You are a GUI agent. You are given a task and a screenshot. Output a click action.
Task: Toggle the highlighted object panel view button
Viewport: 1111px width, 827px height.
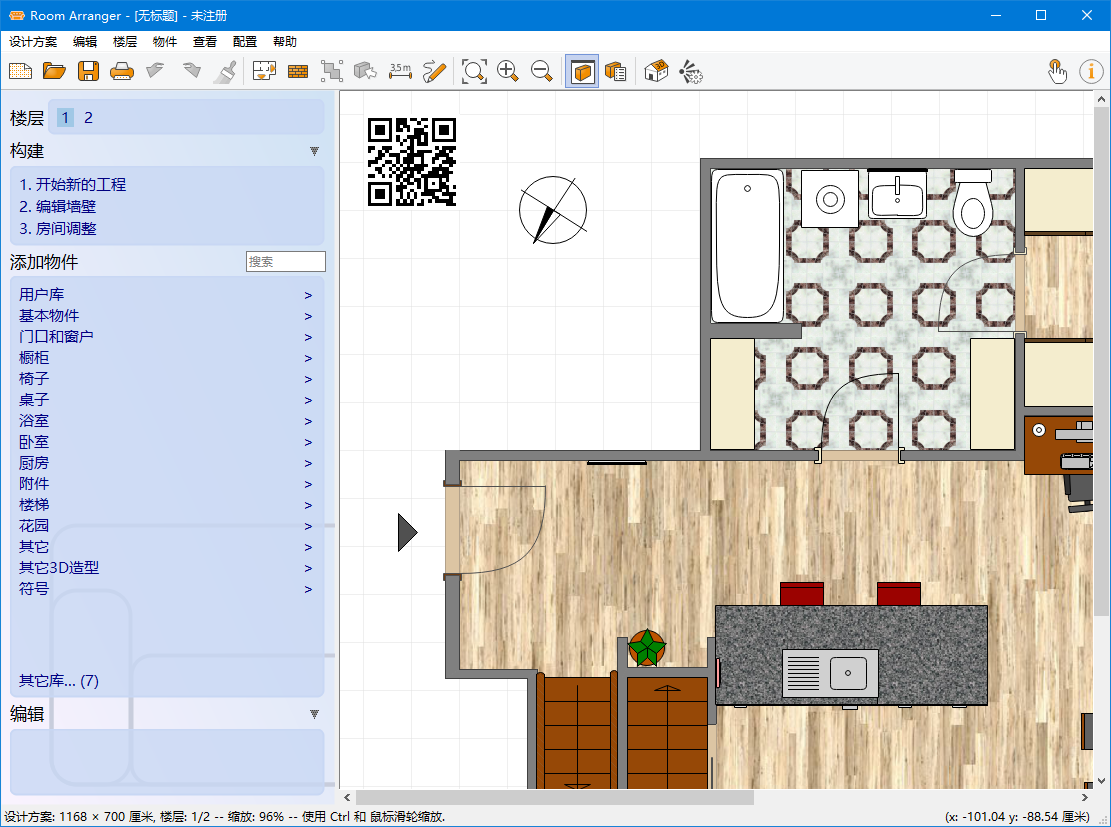(582, 71)
